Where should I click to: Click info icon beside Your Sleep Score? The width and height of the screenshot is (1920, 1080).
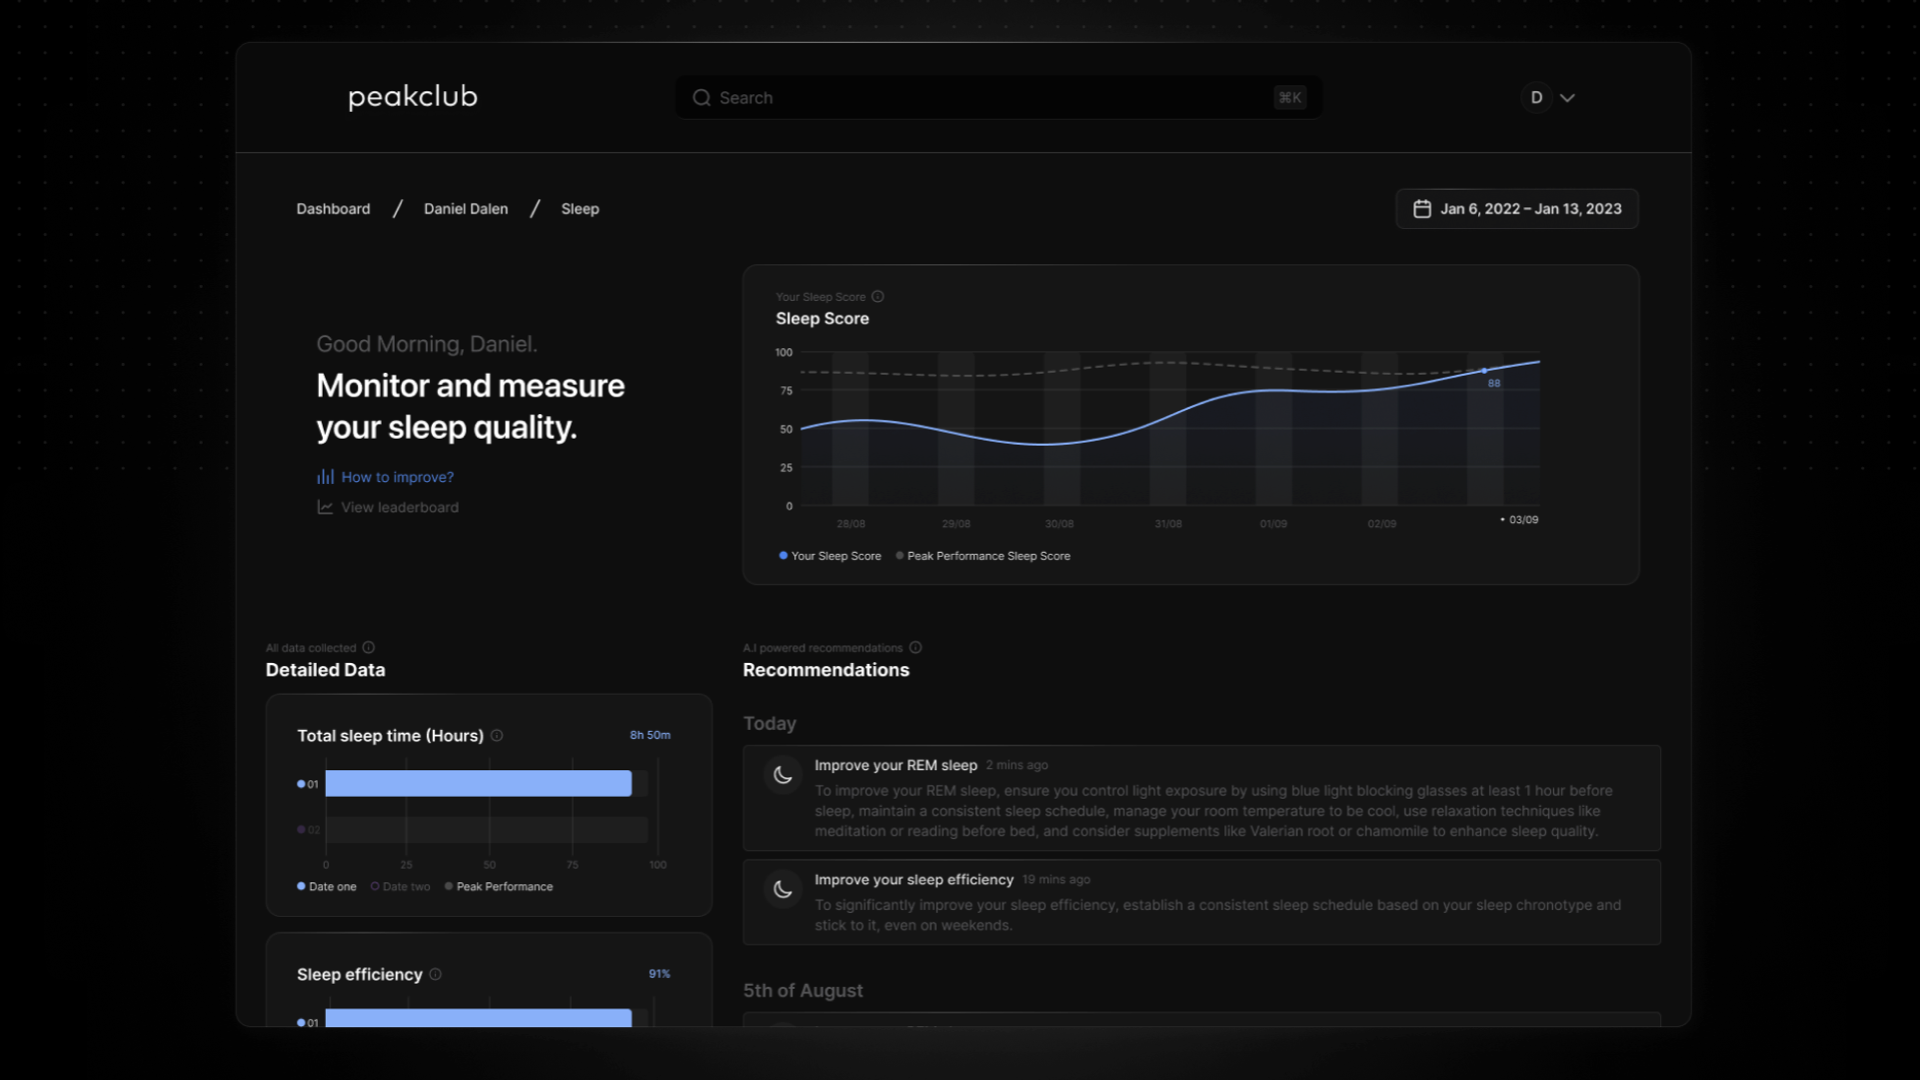(877, 297)
